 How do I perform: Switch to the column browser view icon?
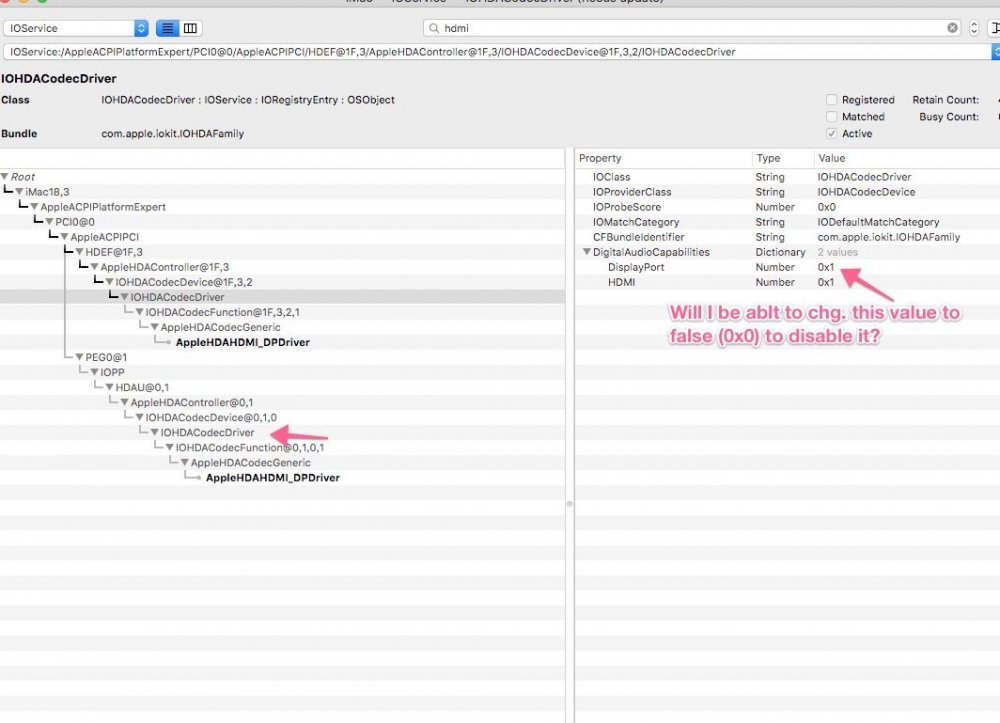pyautogui.click(x=190, y=28)
